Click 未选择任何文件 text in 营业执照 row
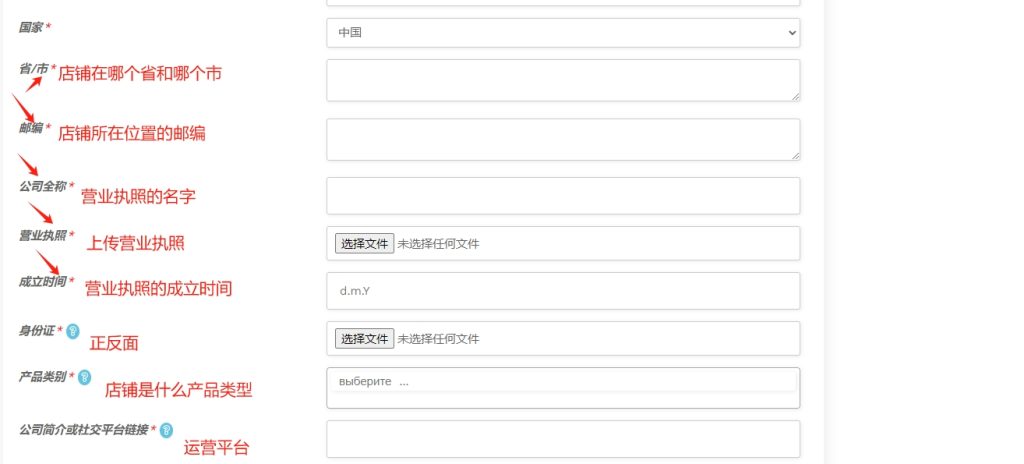 (438, 244)
